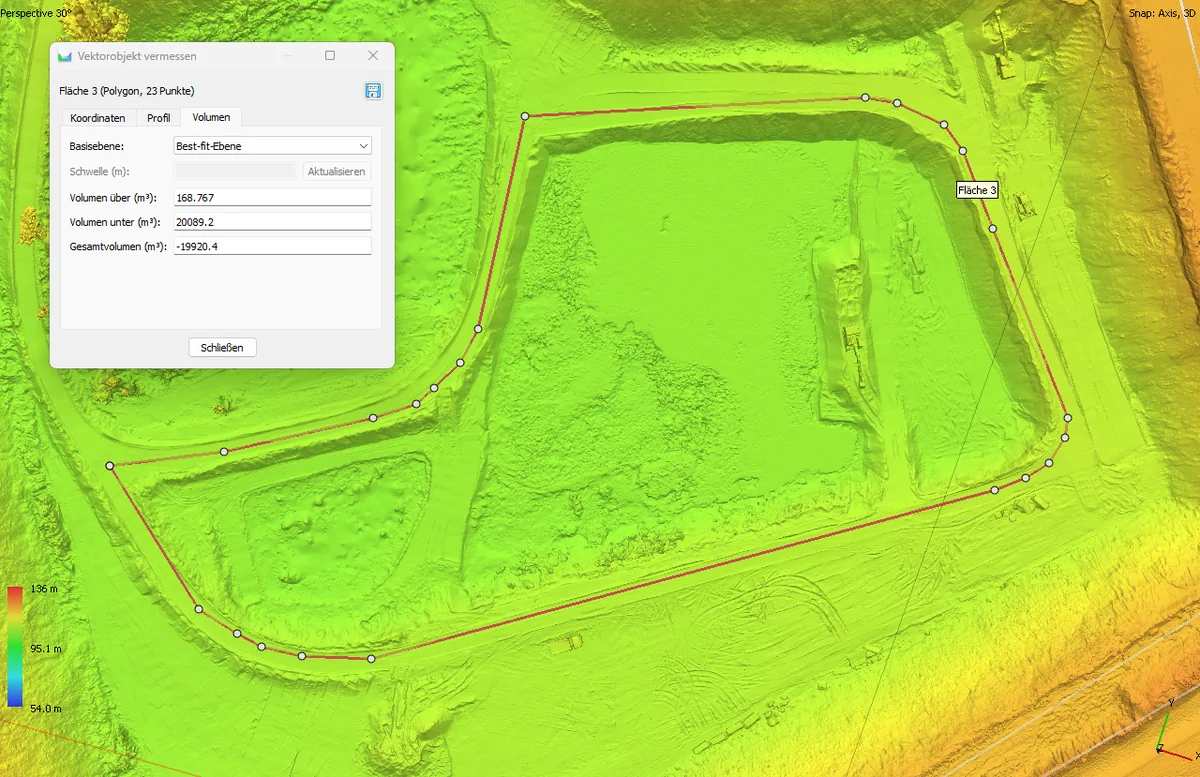Click the Fläche 3 label on the map
Image resolution: width=1200 pixels, height=777 pixels.
[976, 190]
